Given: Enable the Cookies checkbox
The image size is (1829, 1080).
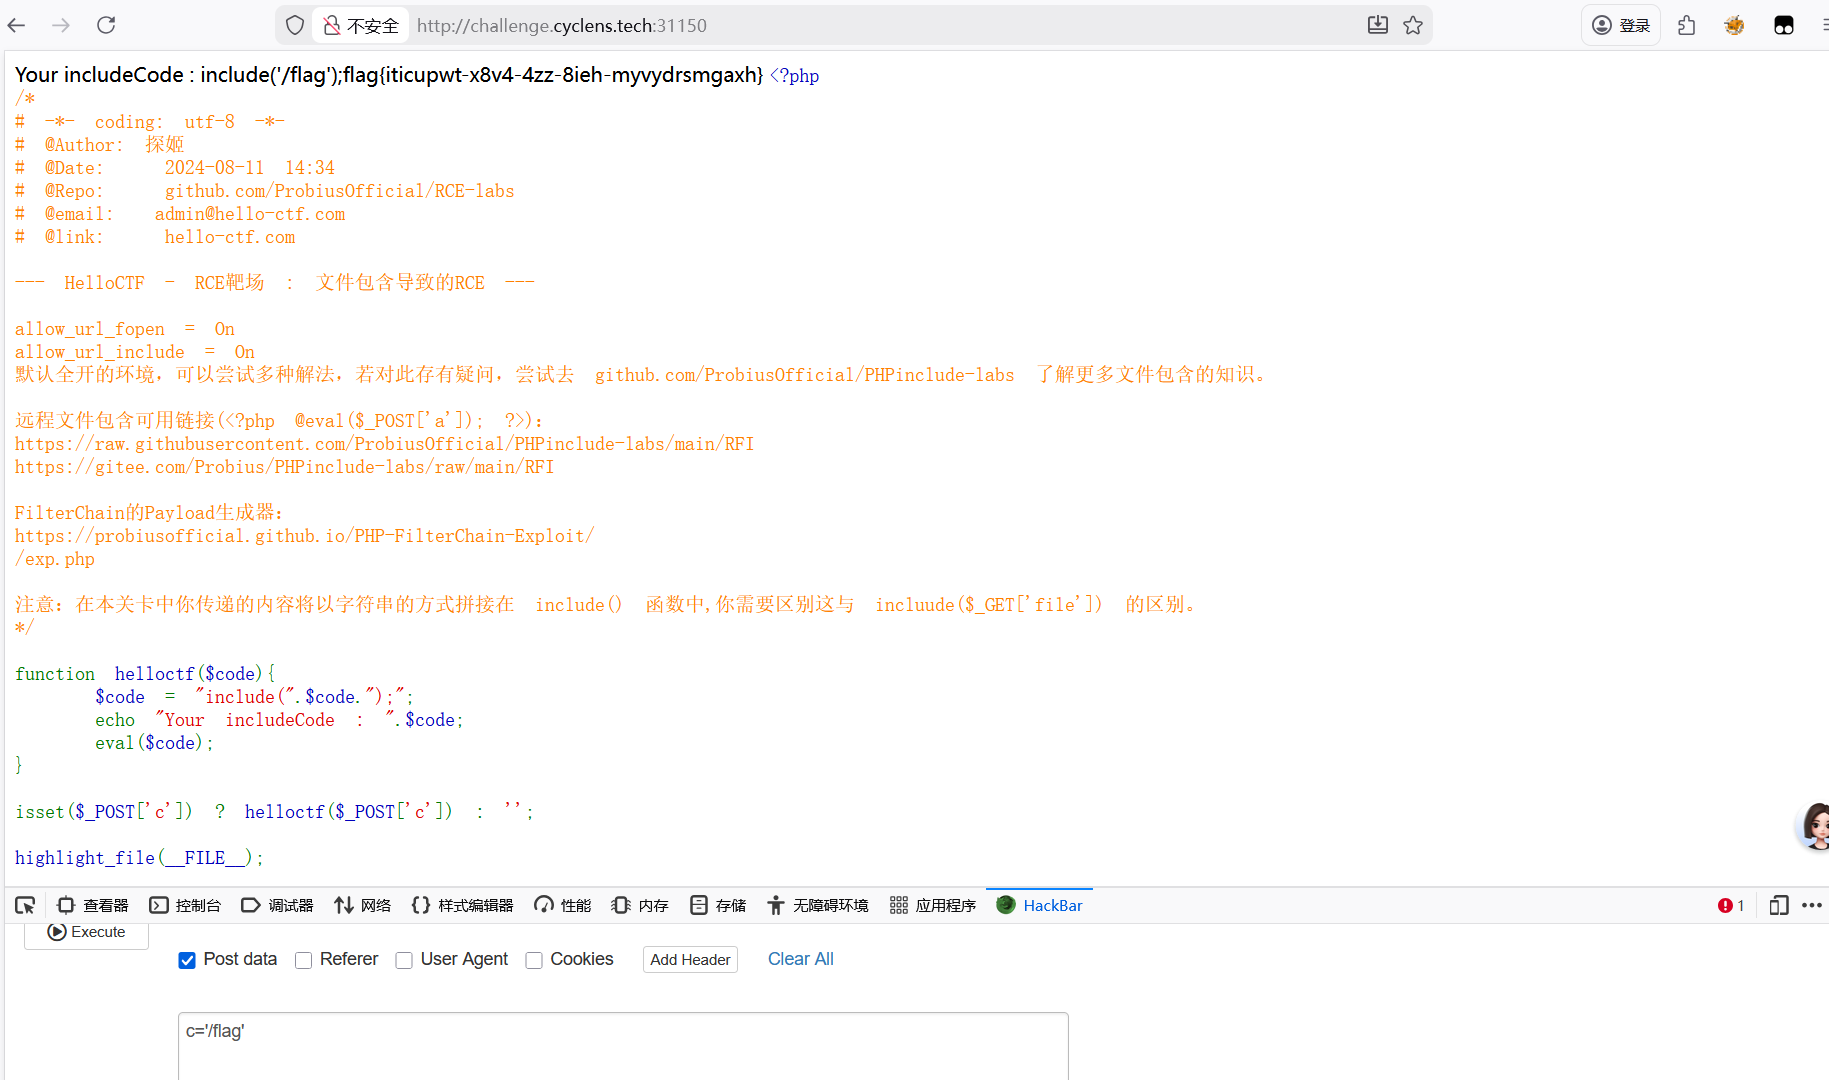Looking at the screenshot, I should [x=534, y=960].
